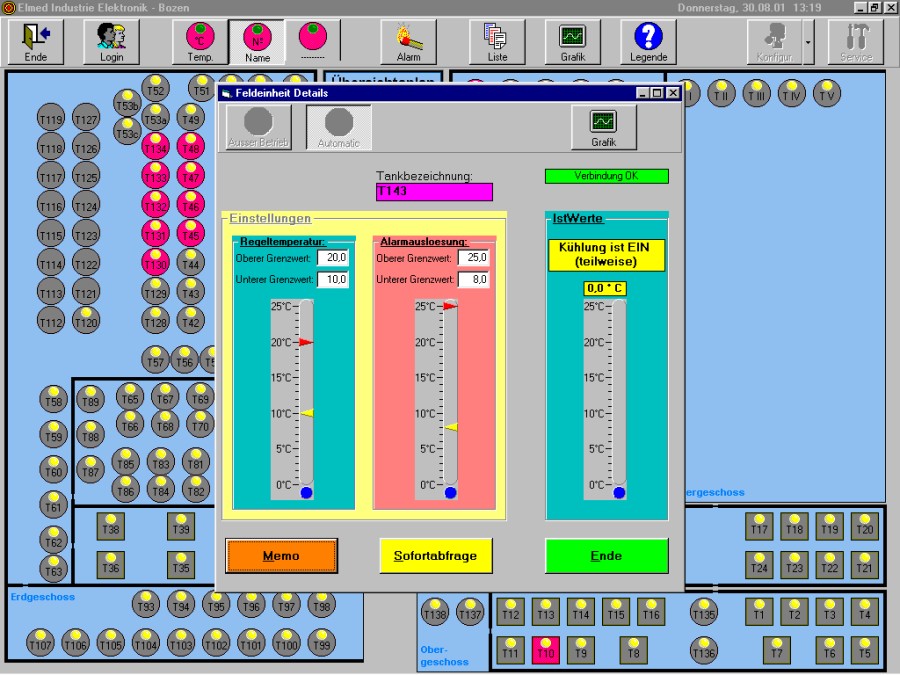Click the Ende exit door icon in toolbar

click(36, 41)
